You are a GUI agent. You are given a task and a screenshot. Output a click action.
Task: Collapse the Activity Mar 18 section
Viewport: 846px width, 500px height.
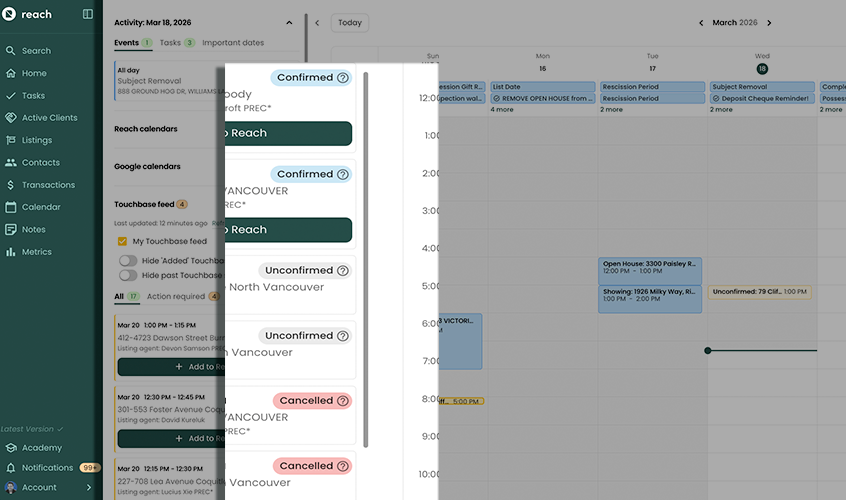click(x=290, y=22)
